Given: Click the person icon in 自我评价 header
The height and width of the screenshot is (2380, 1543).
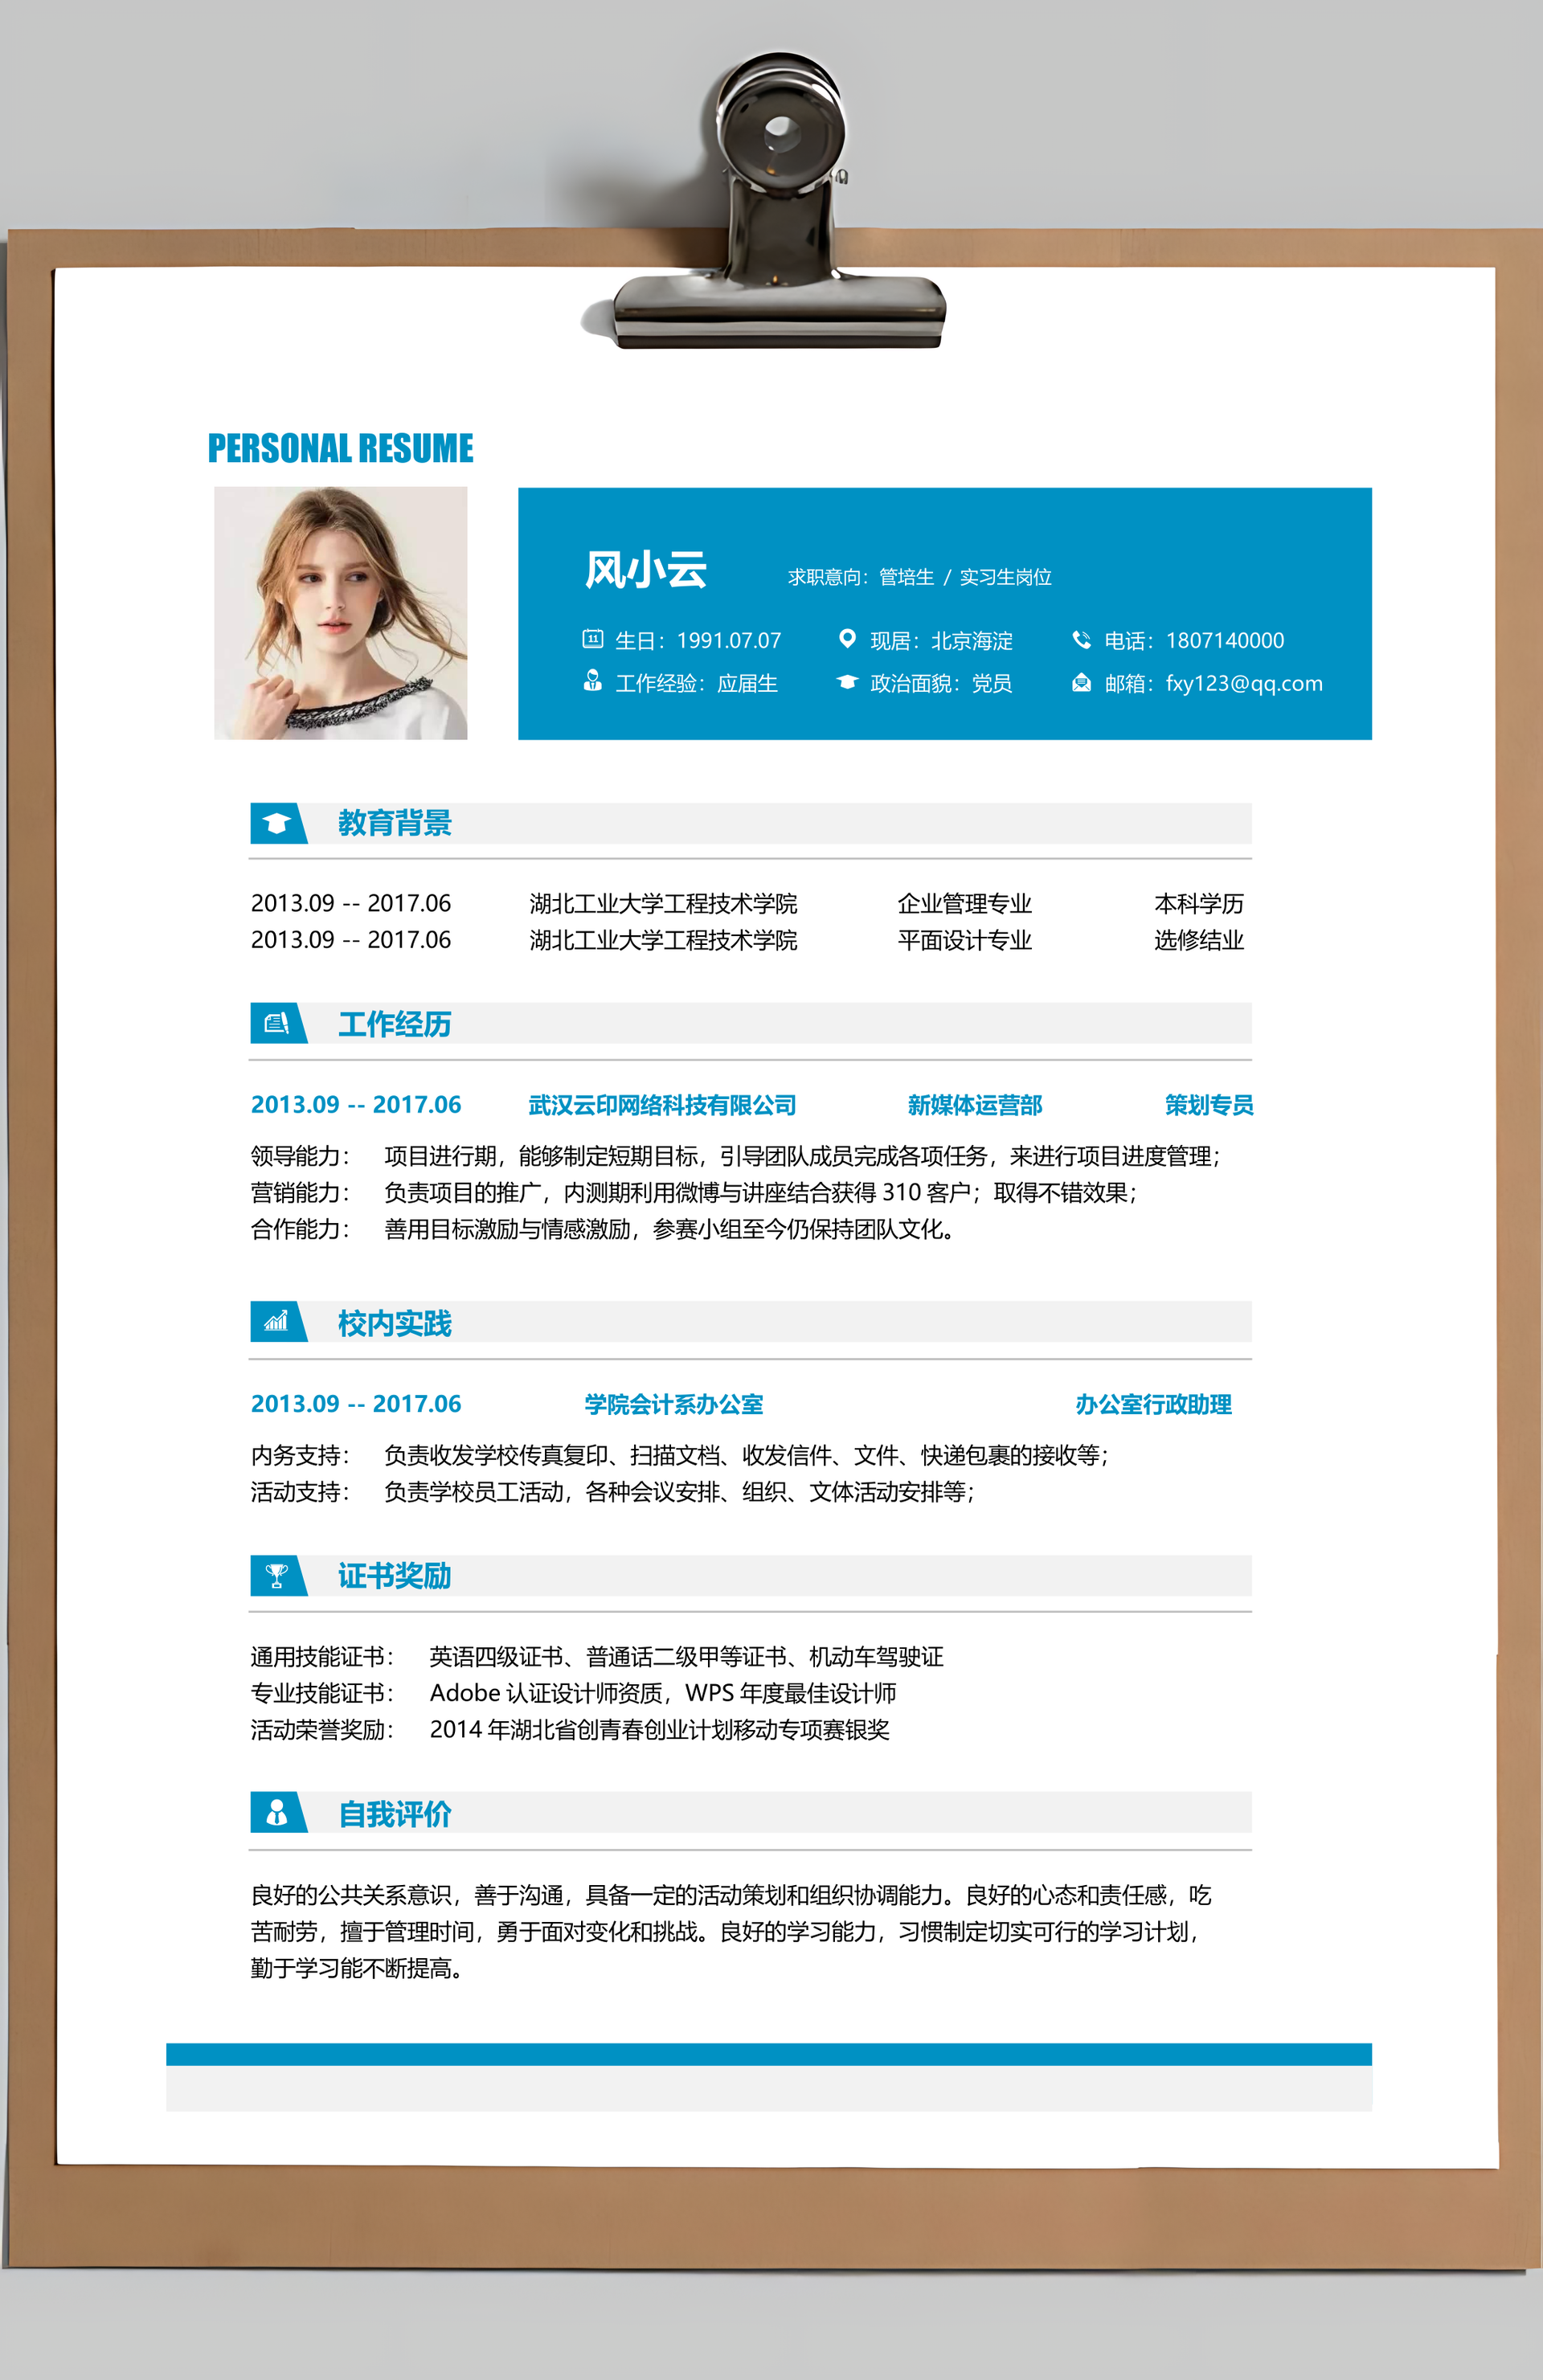Looking at the screenshot, I should 276,1812.
